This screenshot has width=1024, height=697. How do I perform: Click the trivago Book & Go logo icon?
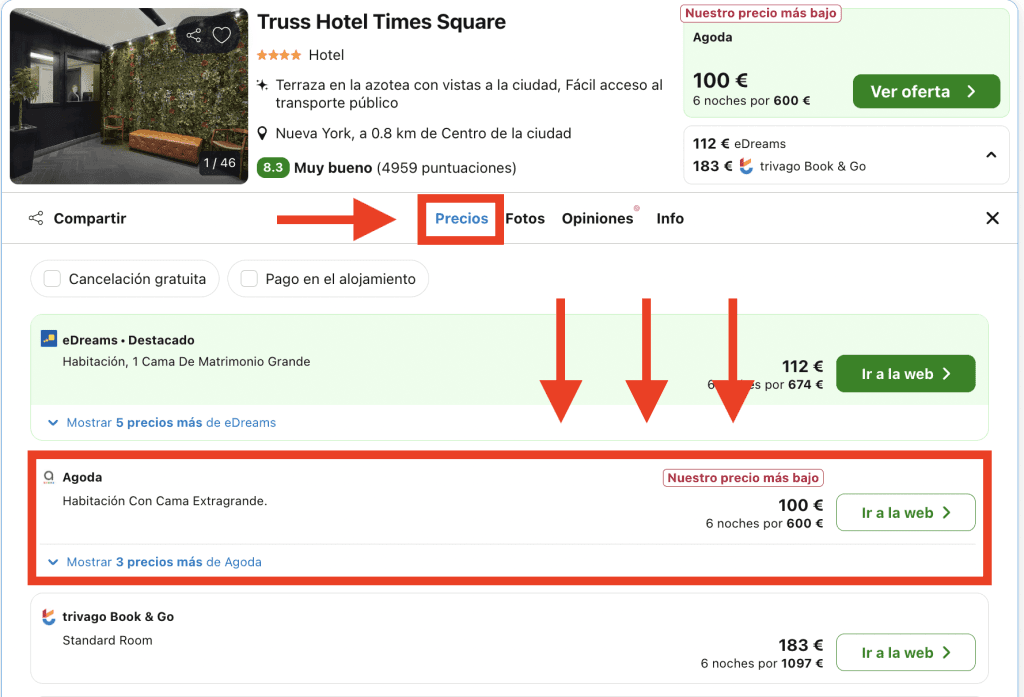[x=49, y=617]
